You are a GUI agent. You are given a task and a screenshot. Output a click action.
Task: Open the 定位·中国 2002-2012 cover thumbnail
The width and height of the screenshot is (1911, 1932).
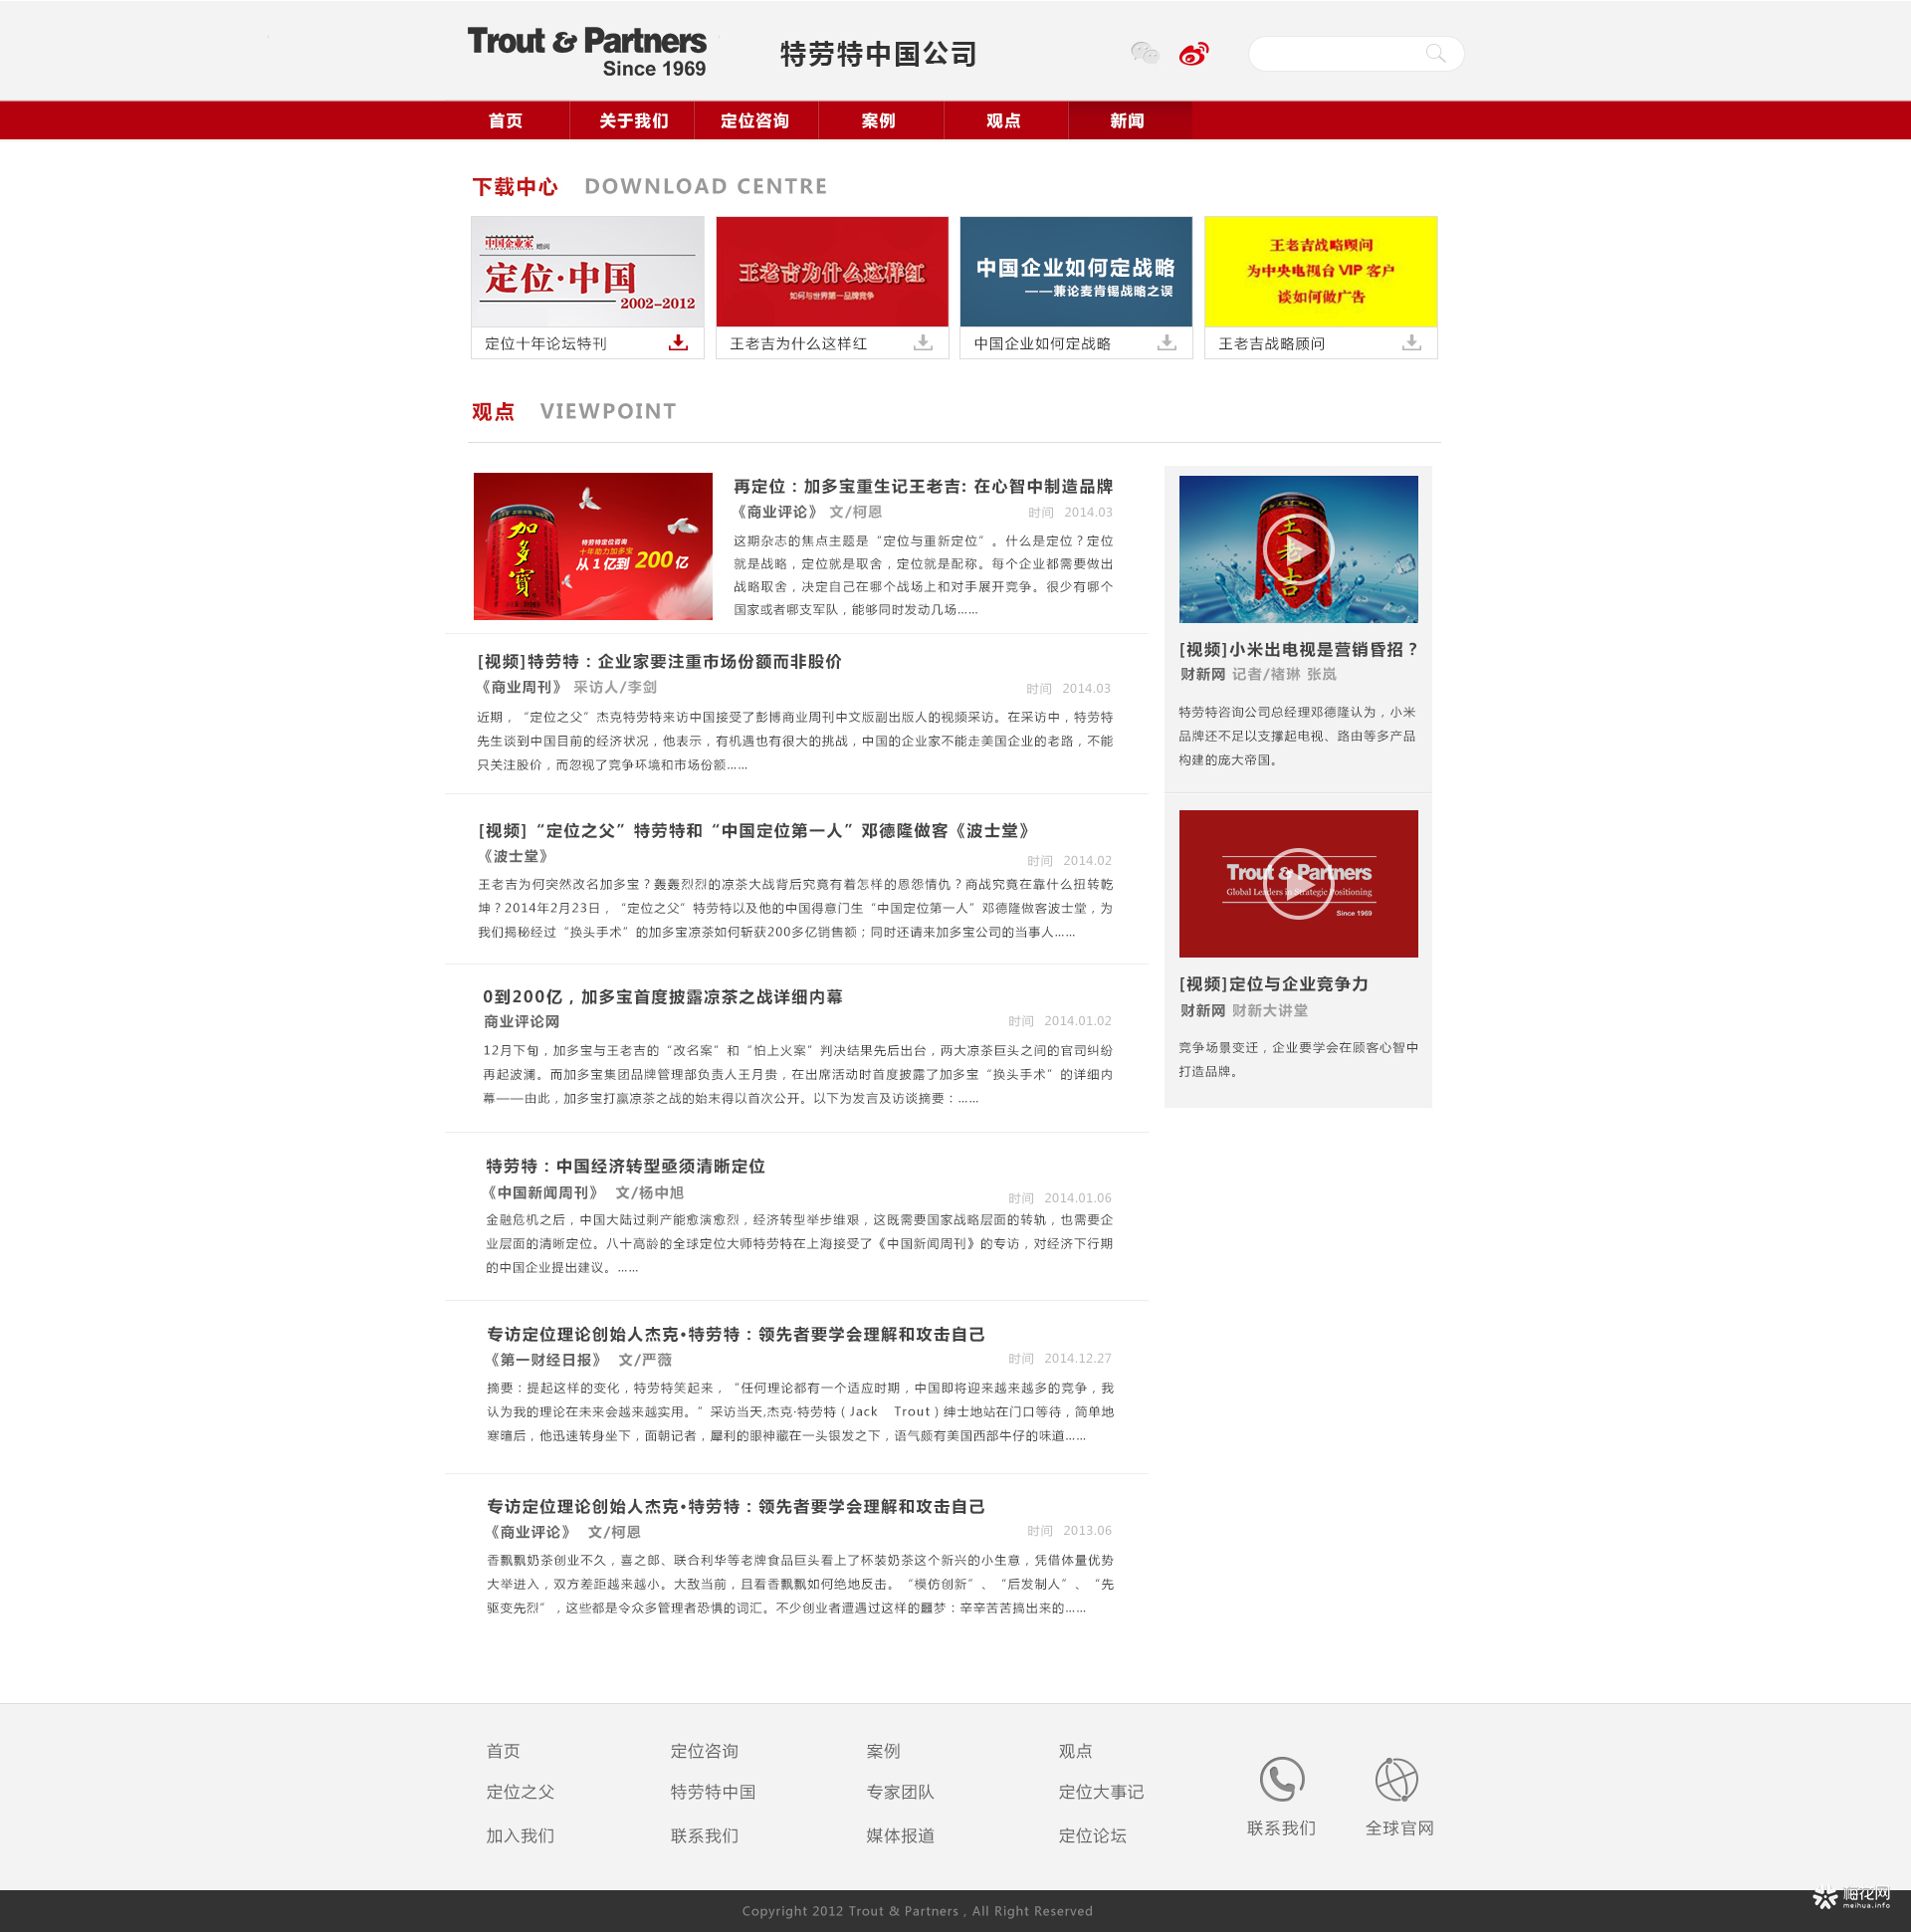pos(588,271)
